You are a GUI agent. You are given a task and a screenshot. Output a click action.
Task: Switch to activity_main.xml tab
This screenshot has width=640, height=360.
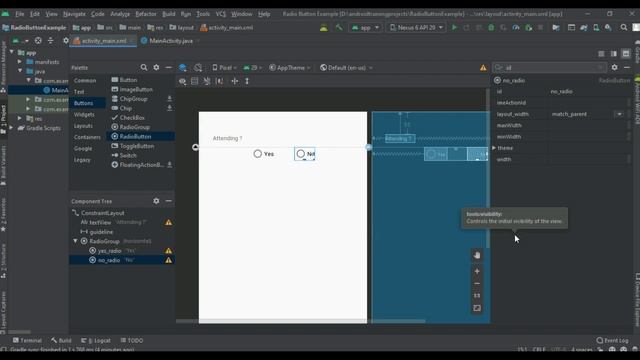click(x=103, y=41)
